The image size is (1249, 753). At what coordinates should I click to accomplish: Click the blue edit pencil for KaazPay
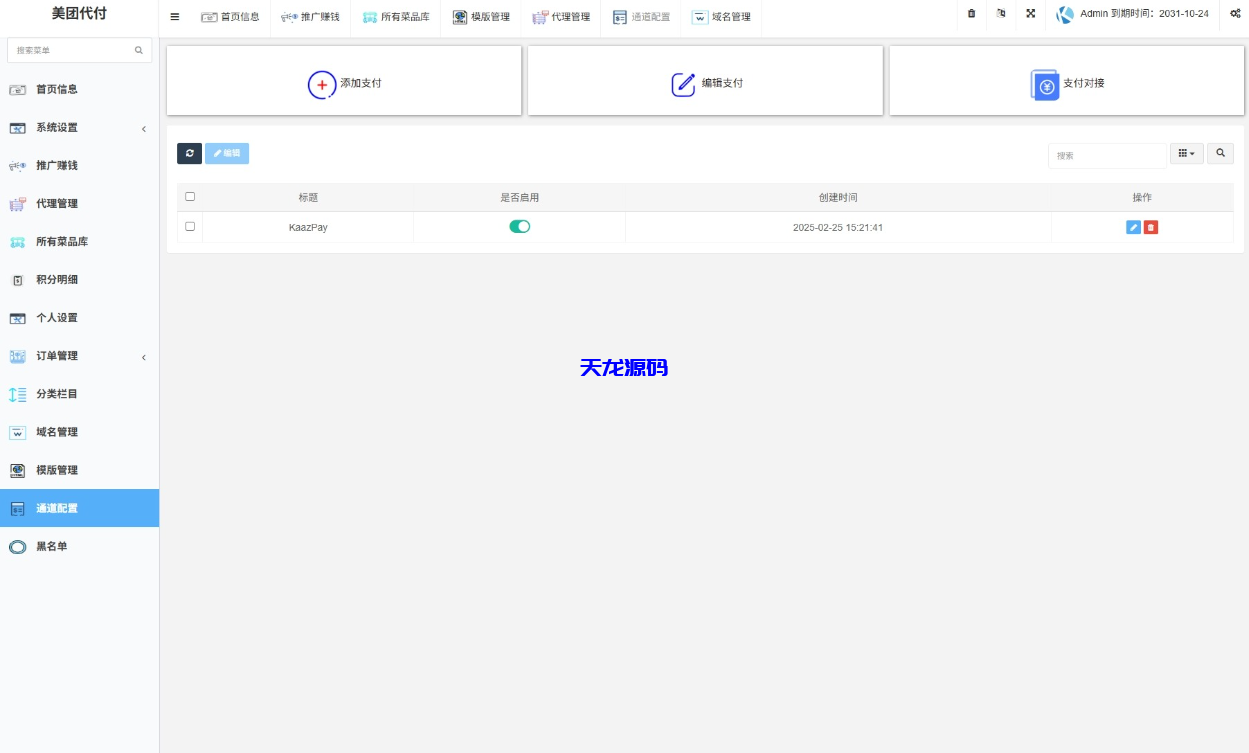pyautogui.click(x=1132, y=227)
